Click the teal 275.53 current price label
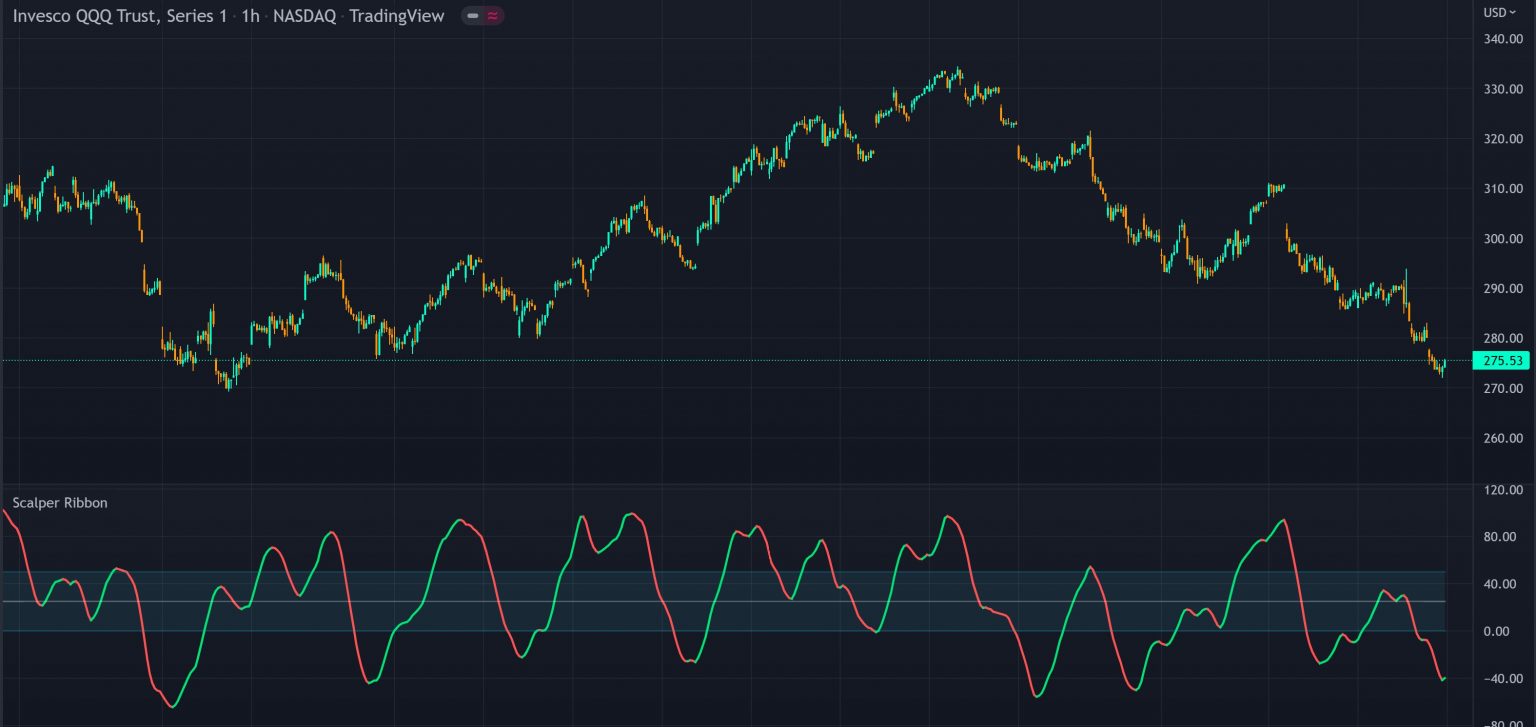1536x727 pixels. [x=1504, y=361]
